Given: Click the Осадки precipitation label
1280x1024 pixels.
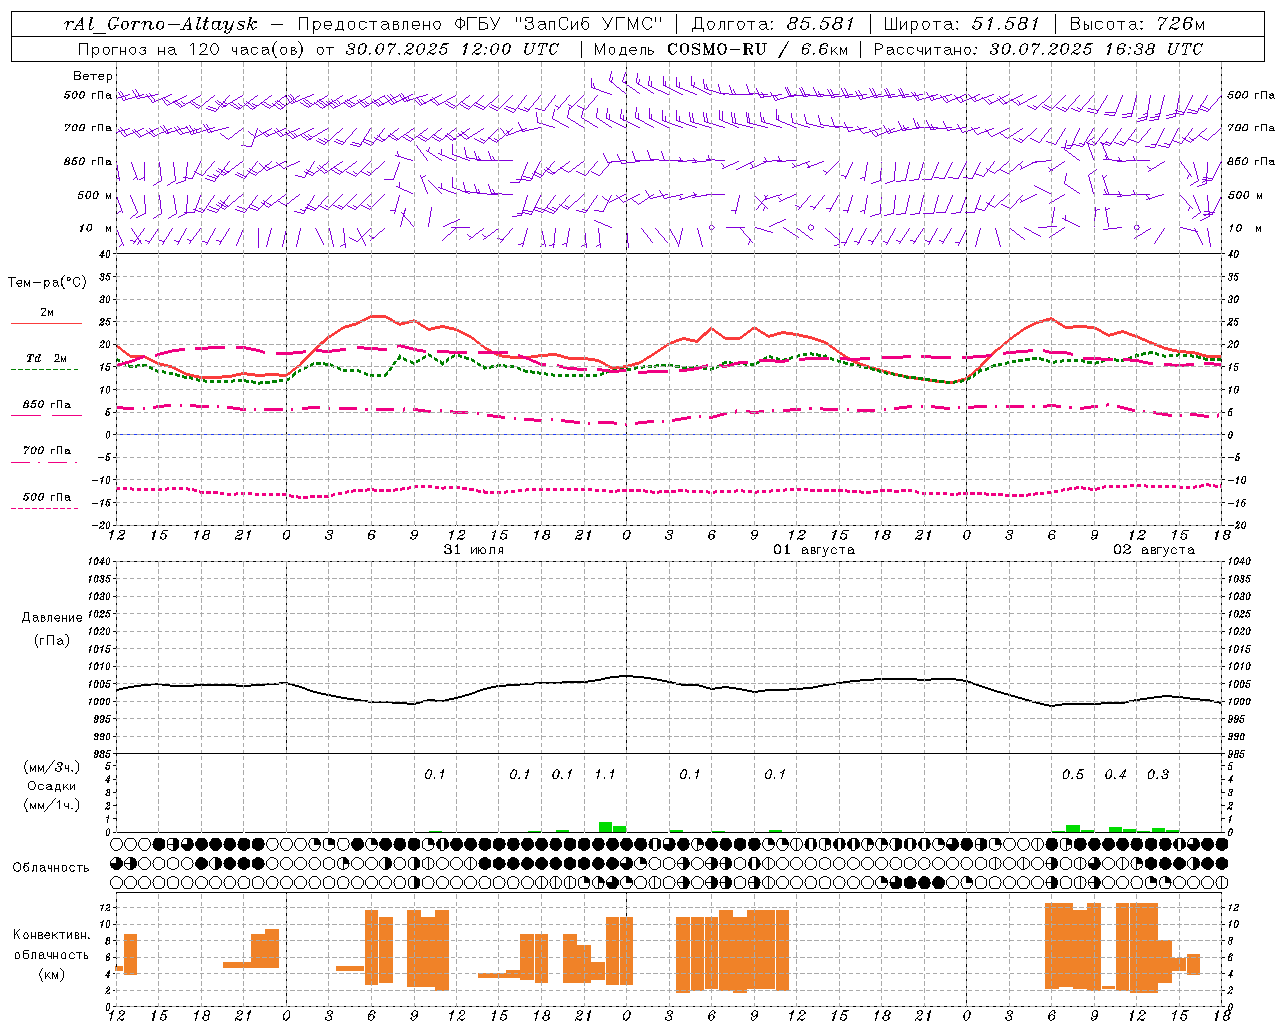Looking at the screenshot, I should click(x=52, y=786).
